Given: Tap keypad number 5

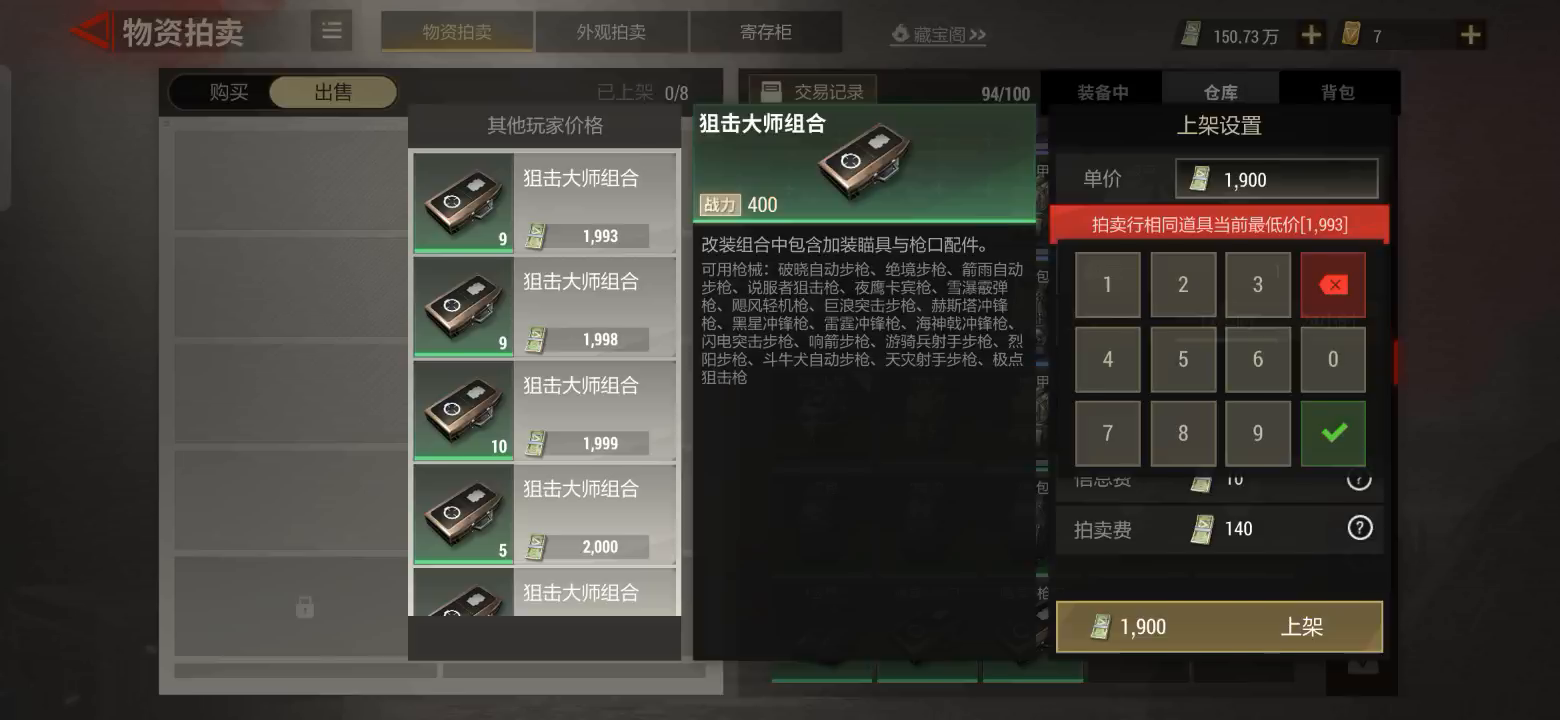Looking at the screenshot, I should click(x=1183, y=359).
